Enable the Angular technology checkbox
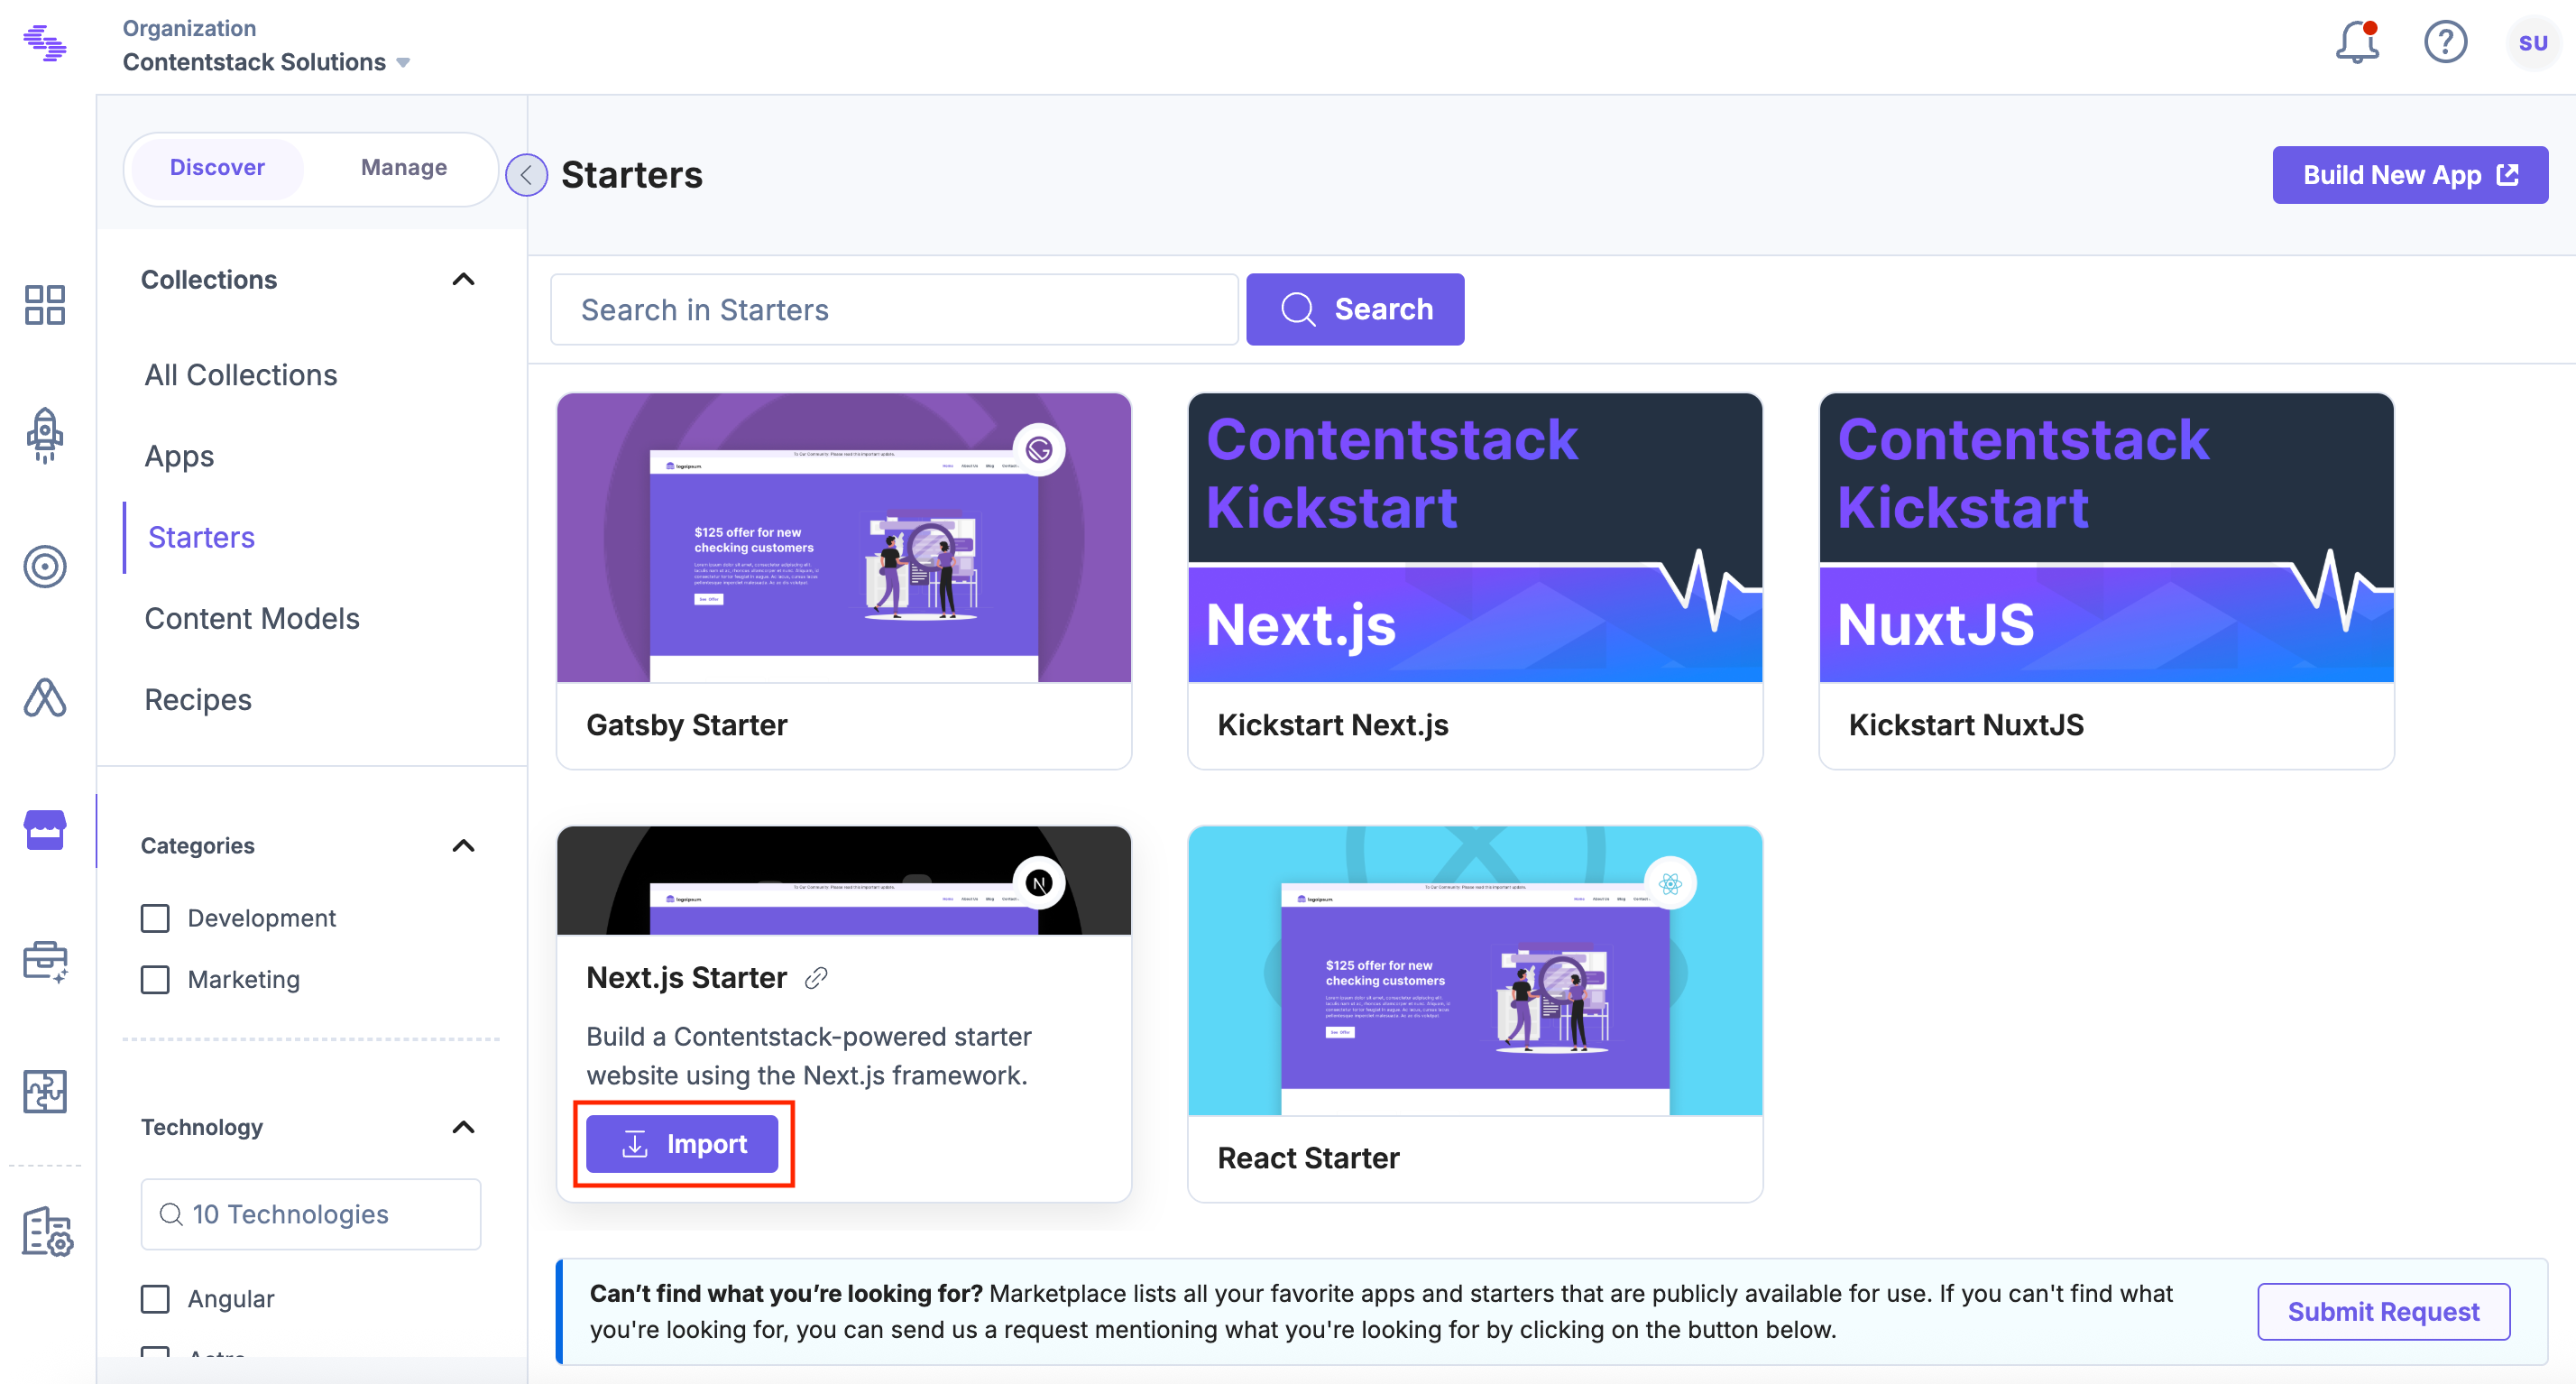2576x1384 pixels. pyautogui.click(x=155, y=1298)
